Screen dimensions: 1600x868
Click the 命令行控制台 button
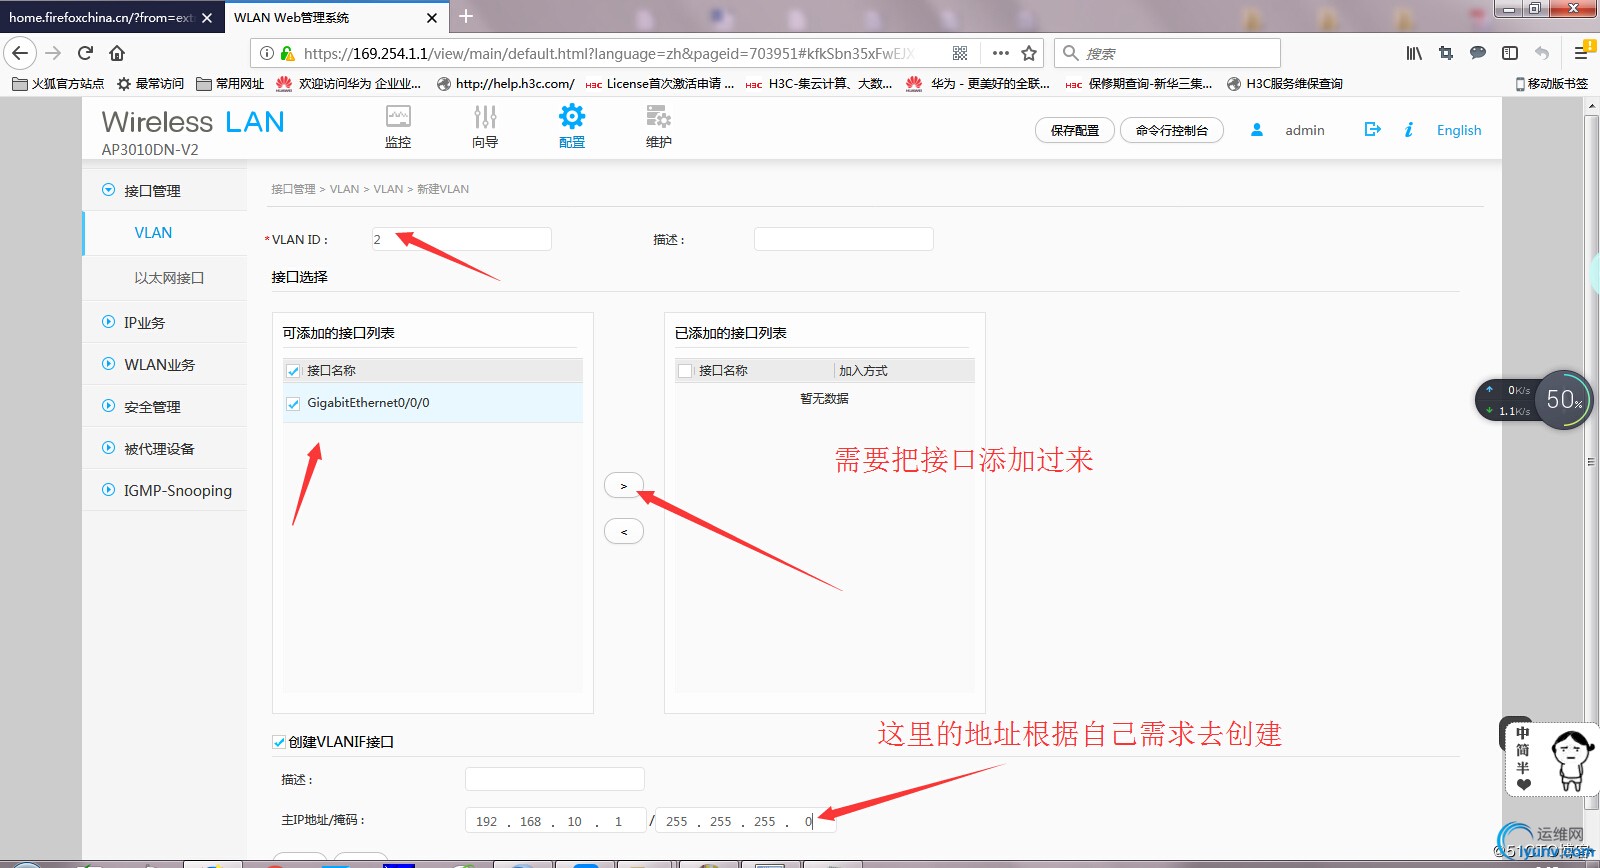(x=1172, y=130)
